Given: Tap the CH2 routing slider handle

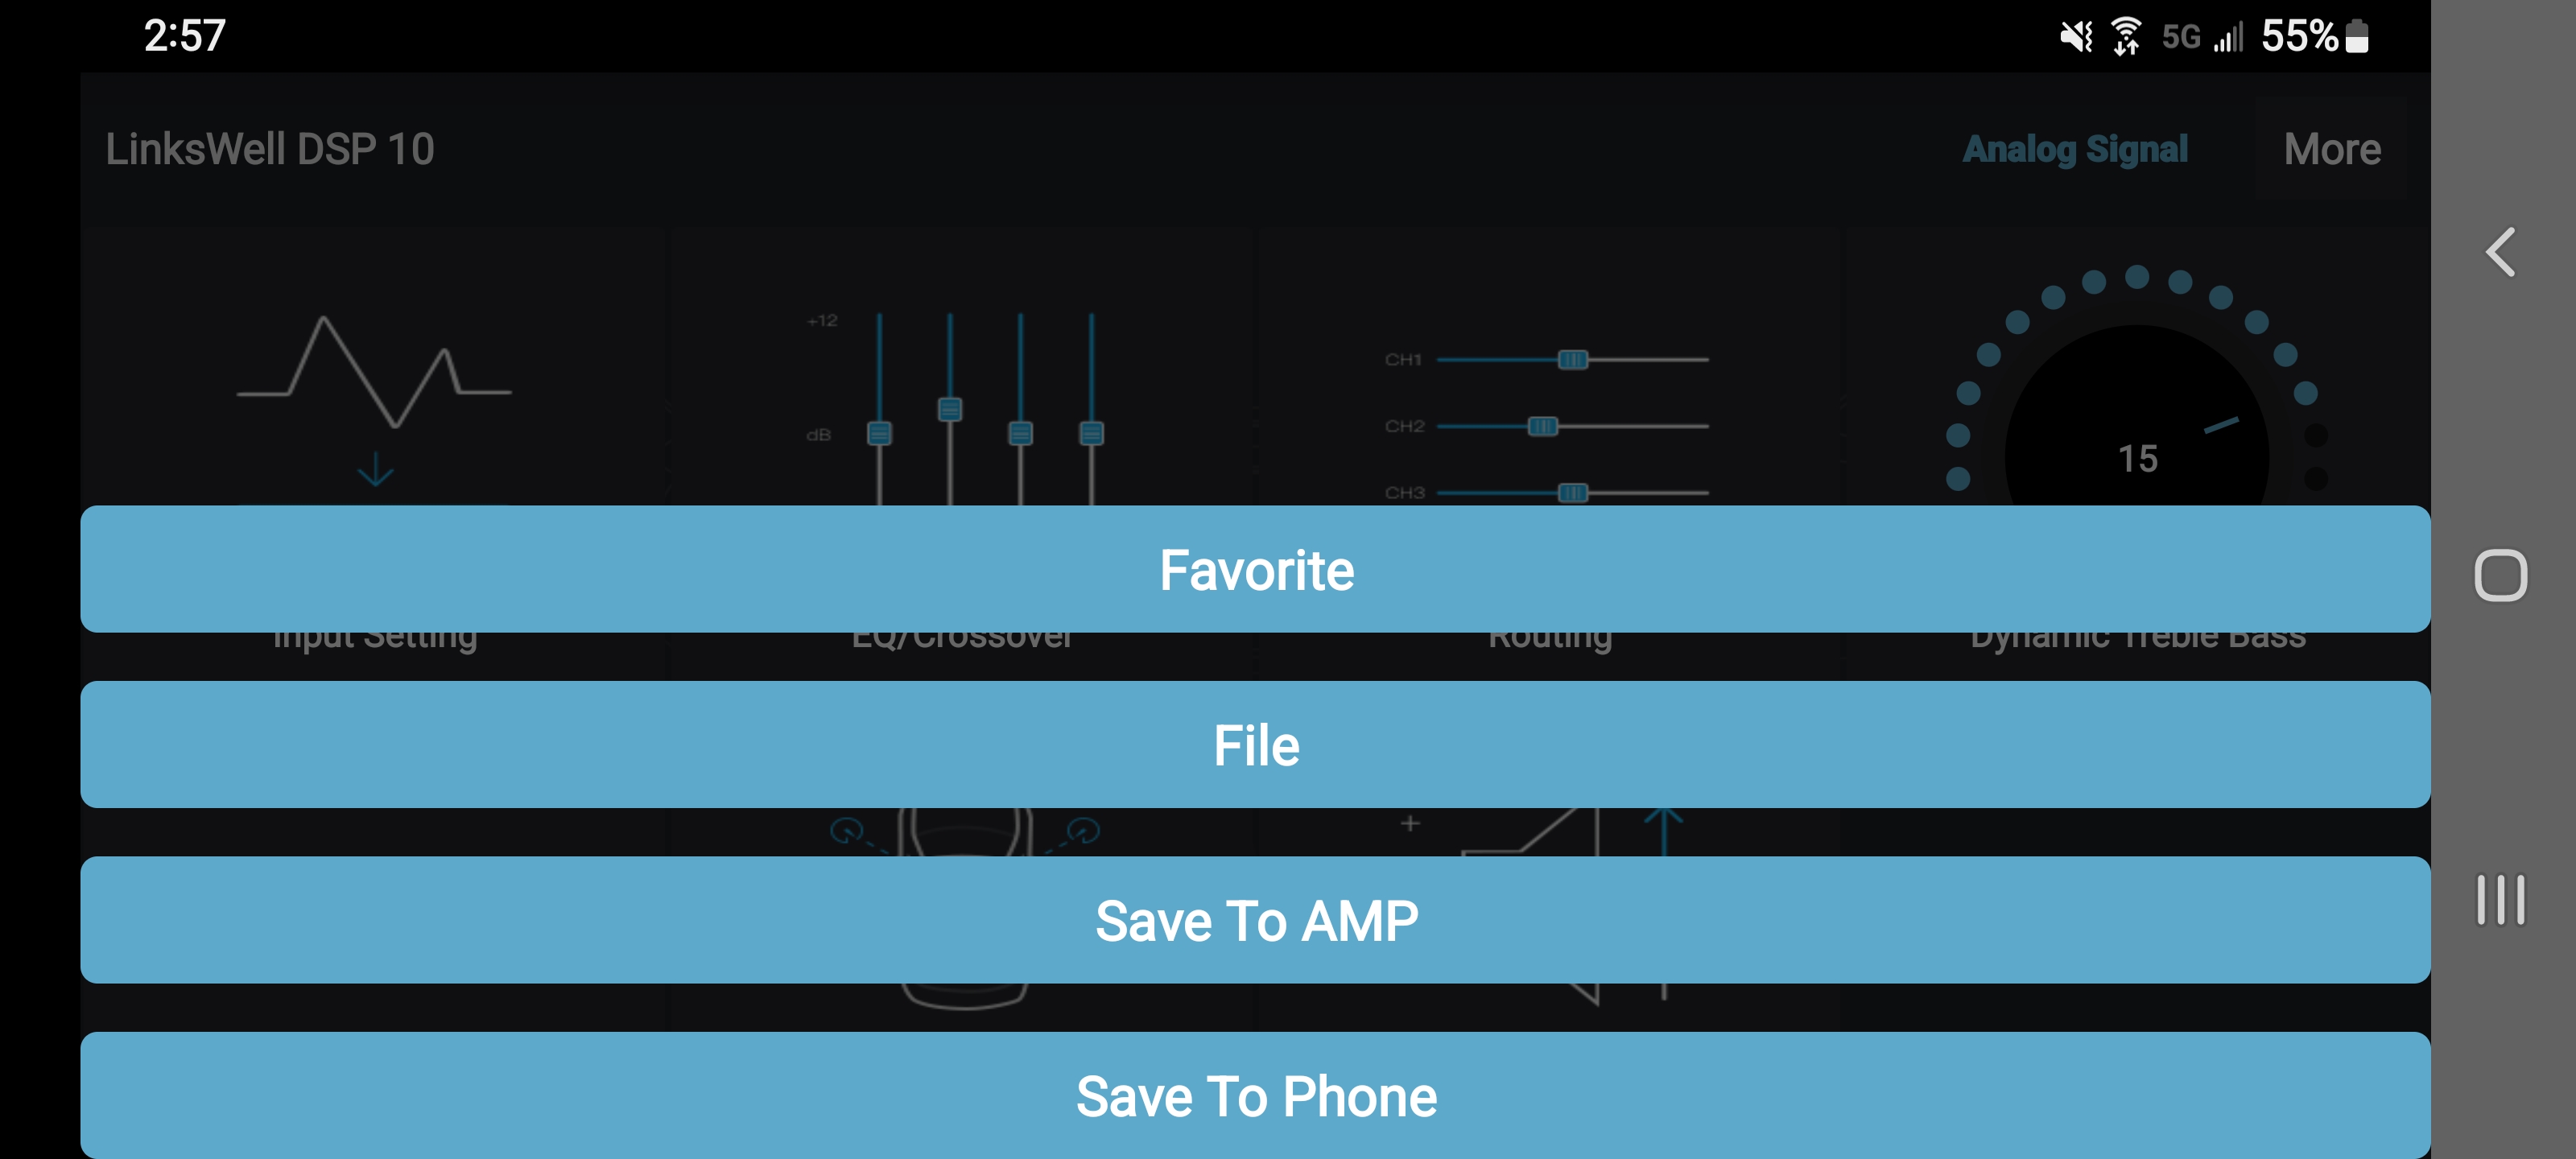Looking at the screenshot, I should [x=1542, y=427].
